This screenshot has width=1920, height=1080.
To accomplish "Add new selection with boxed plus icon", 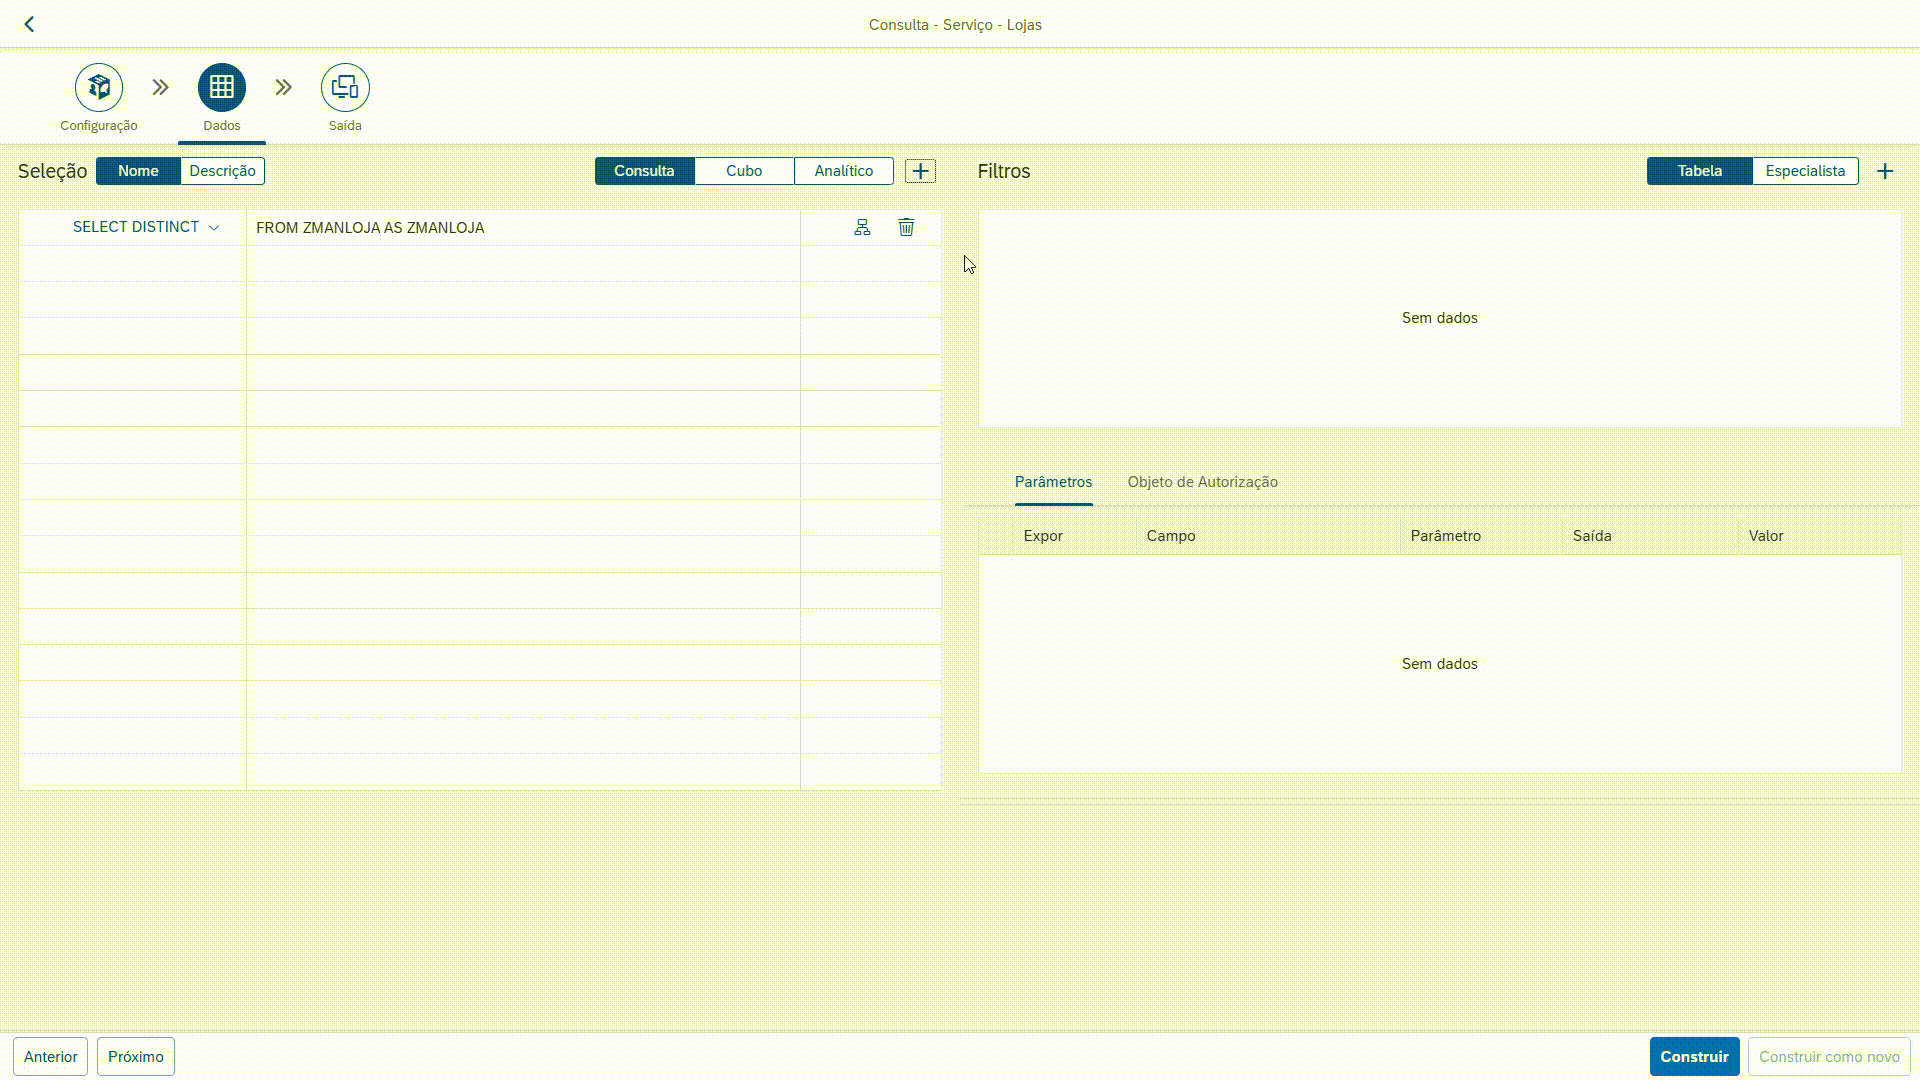I will point(920,171).
